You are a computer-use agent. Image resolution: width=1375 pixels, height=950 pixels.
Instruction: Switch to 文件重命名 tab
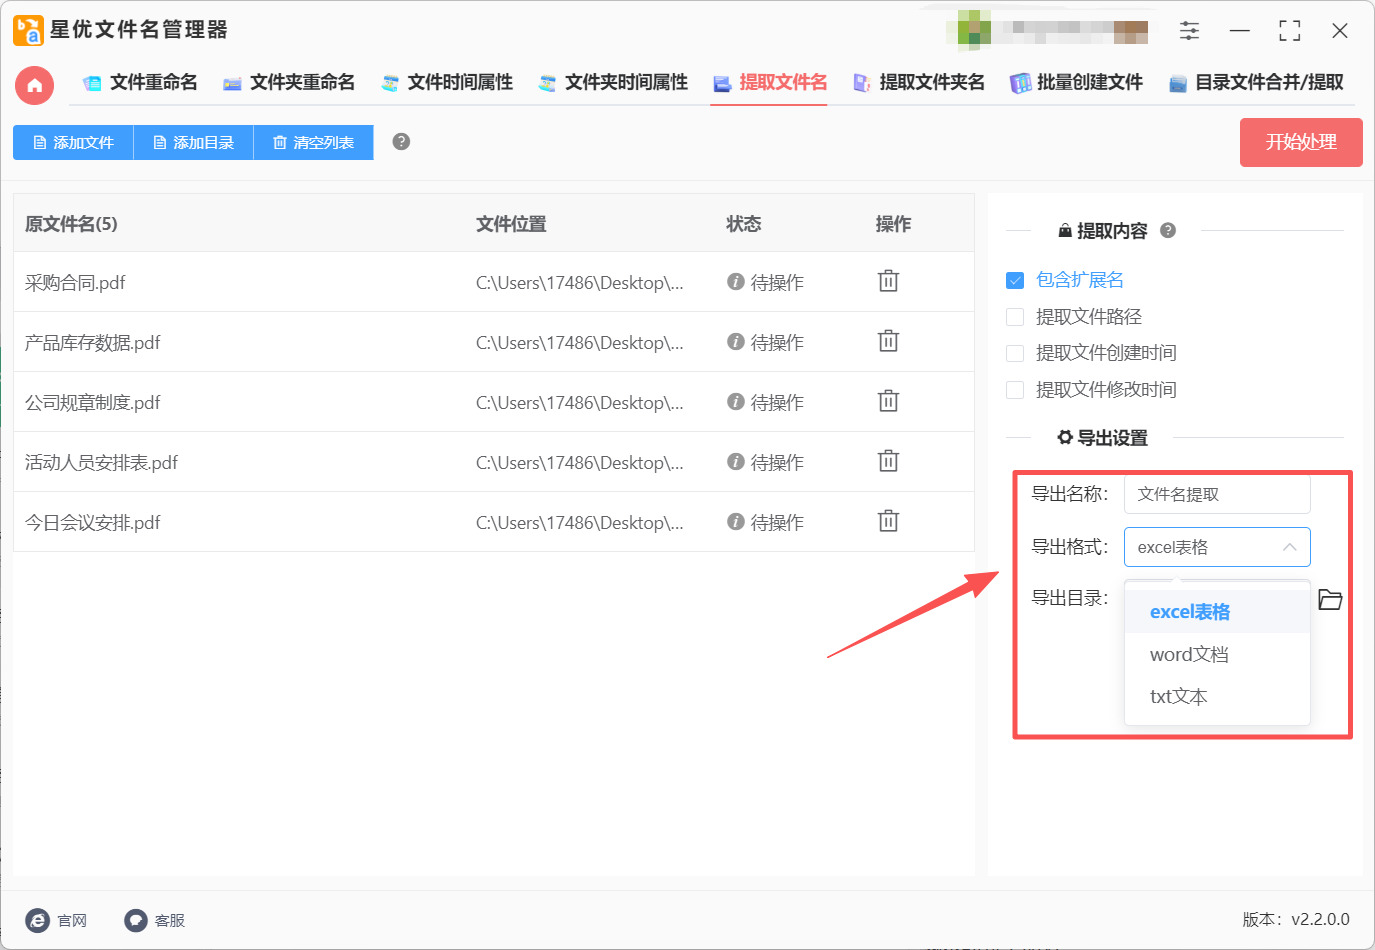[x=140, y=83]
